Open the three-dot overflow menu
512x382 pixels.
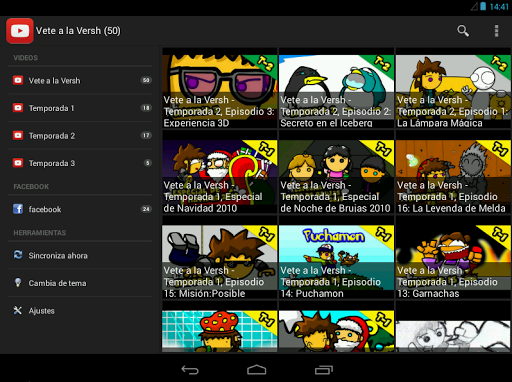click(496, 31)
